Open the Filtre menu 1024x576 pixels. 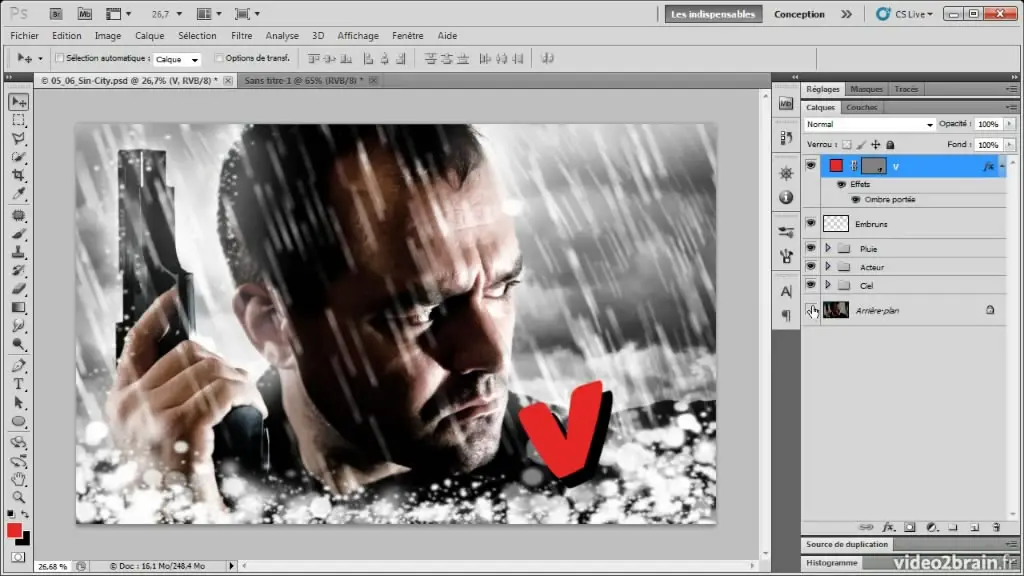pyautogui.click(x=242, y=36)
